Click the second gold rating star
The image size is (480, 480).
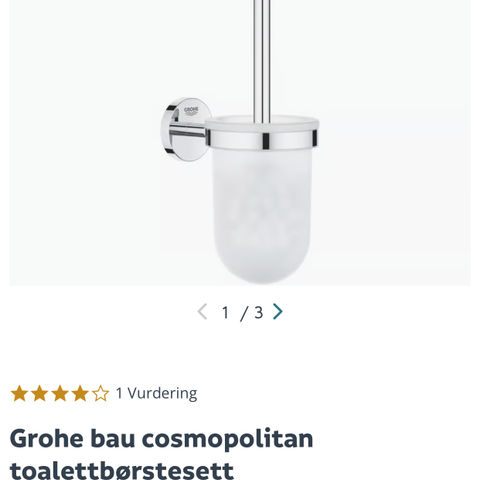pyautogui.click(x=39, y=393)
